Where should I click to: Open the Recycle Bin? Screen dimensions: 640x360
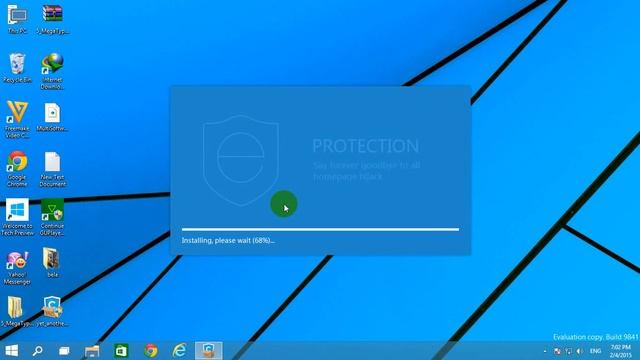(17, 68)
